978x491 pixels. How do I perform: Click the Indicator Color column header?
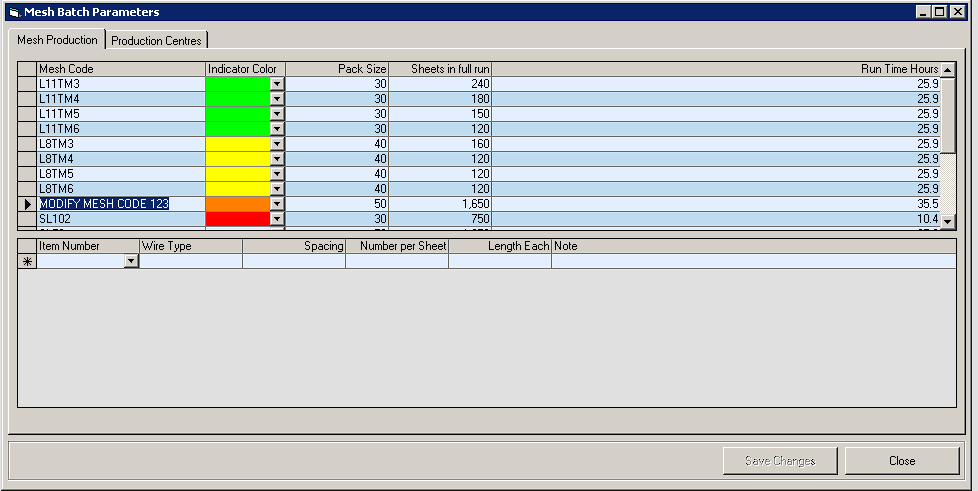tap(245, 69)
